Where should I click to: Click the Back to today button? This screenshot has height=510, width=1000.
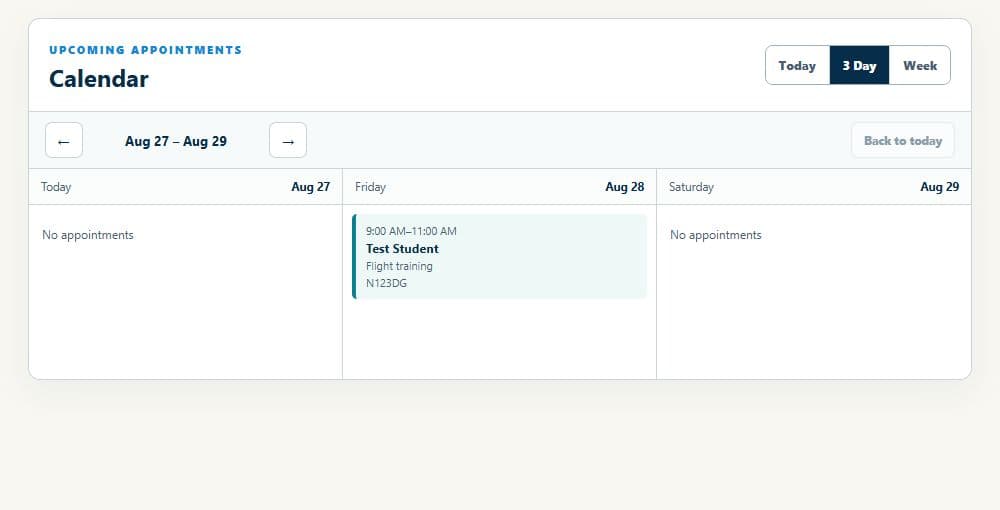pos(902,140)
